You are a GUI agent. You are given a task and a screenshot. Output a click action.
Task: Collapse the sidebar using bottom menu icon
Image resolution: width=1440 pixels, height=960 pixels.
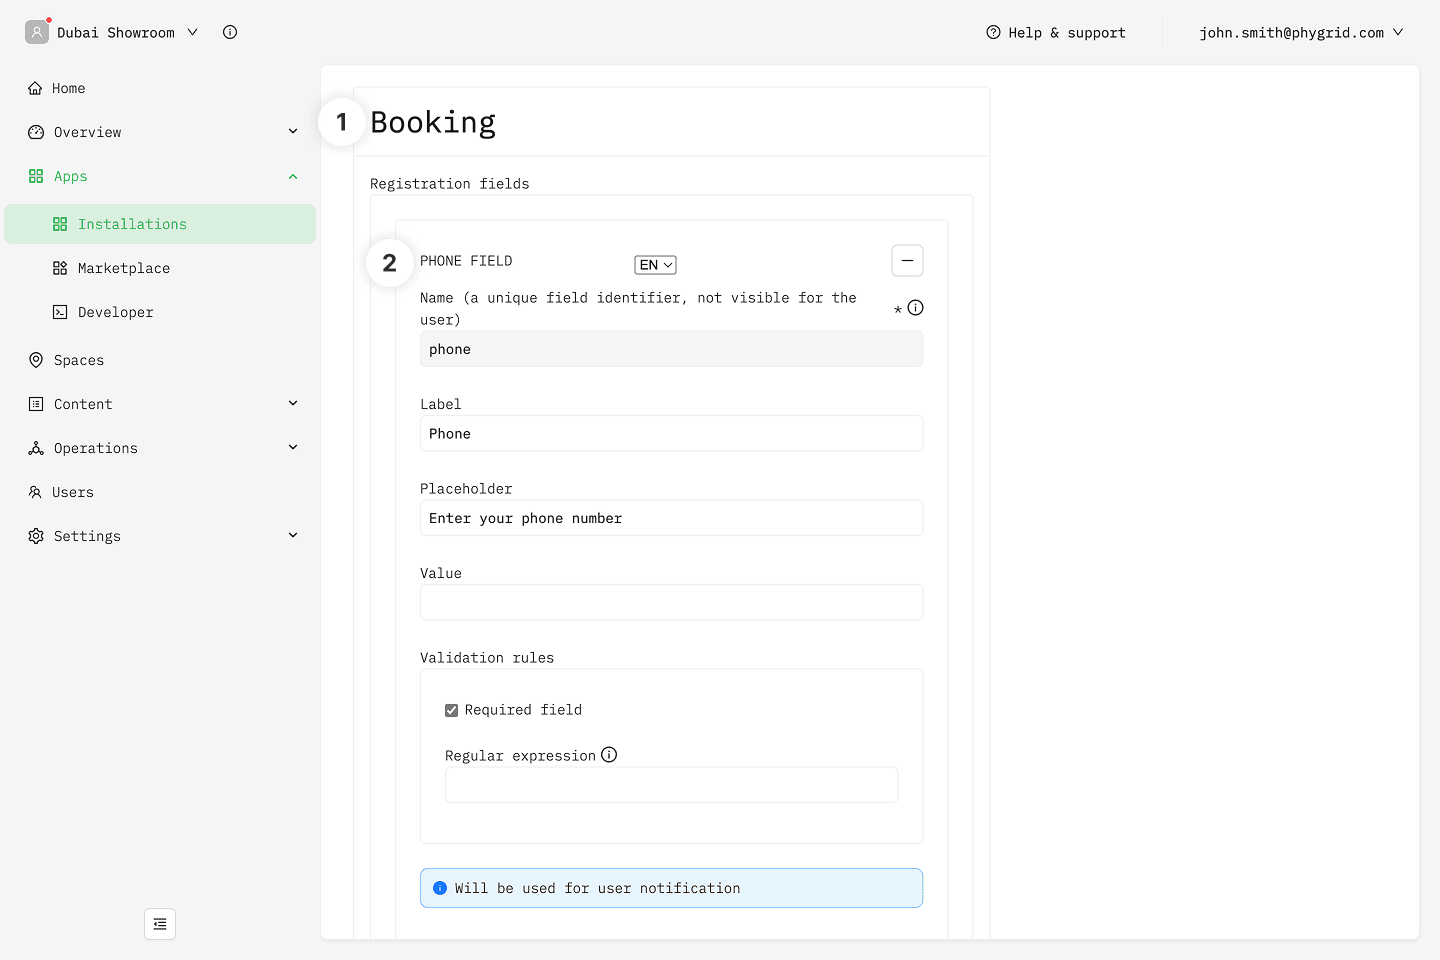160,924
